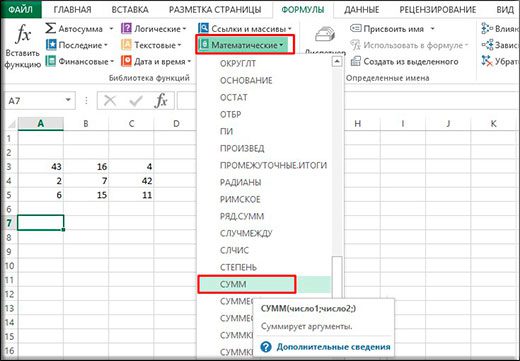The image size is (520, 361).
Task: Open the ФАЙЛ tab
Action: (20, 9)
